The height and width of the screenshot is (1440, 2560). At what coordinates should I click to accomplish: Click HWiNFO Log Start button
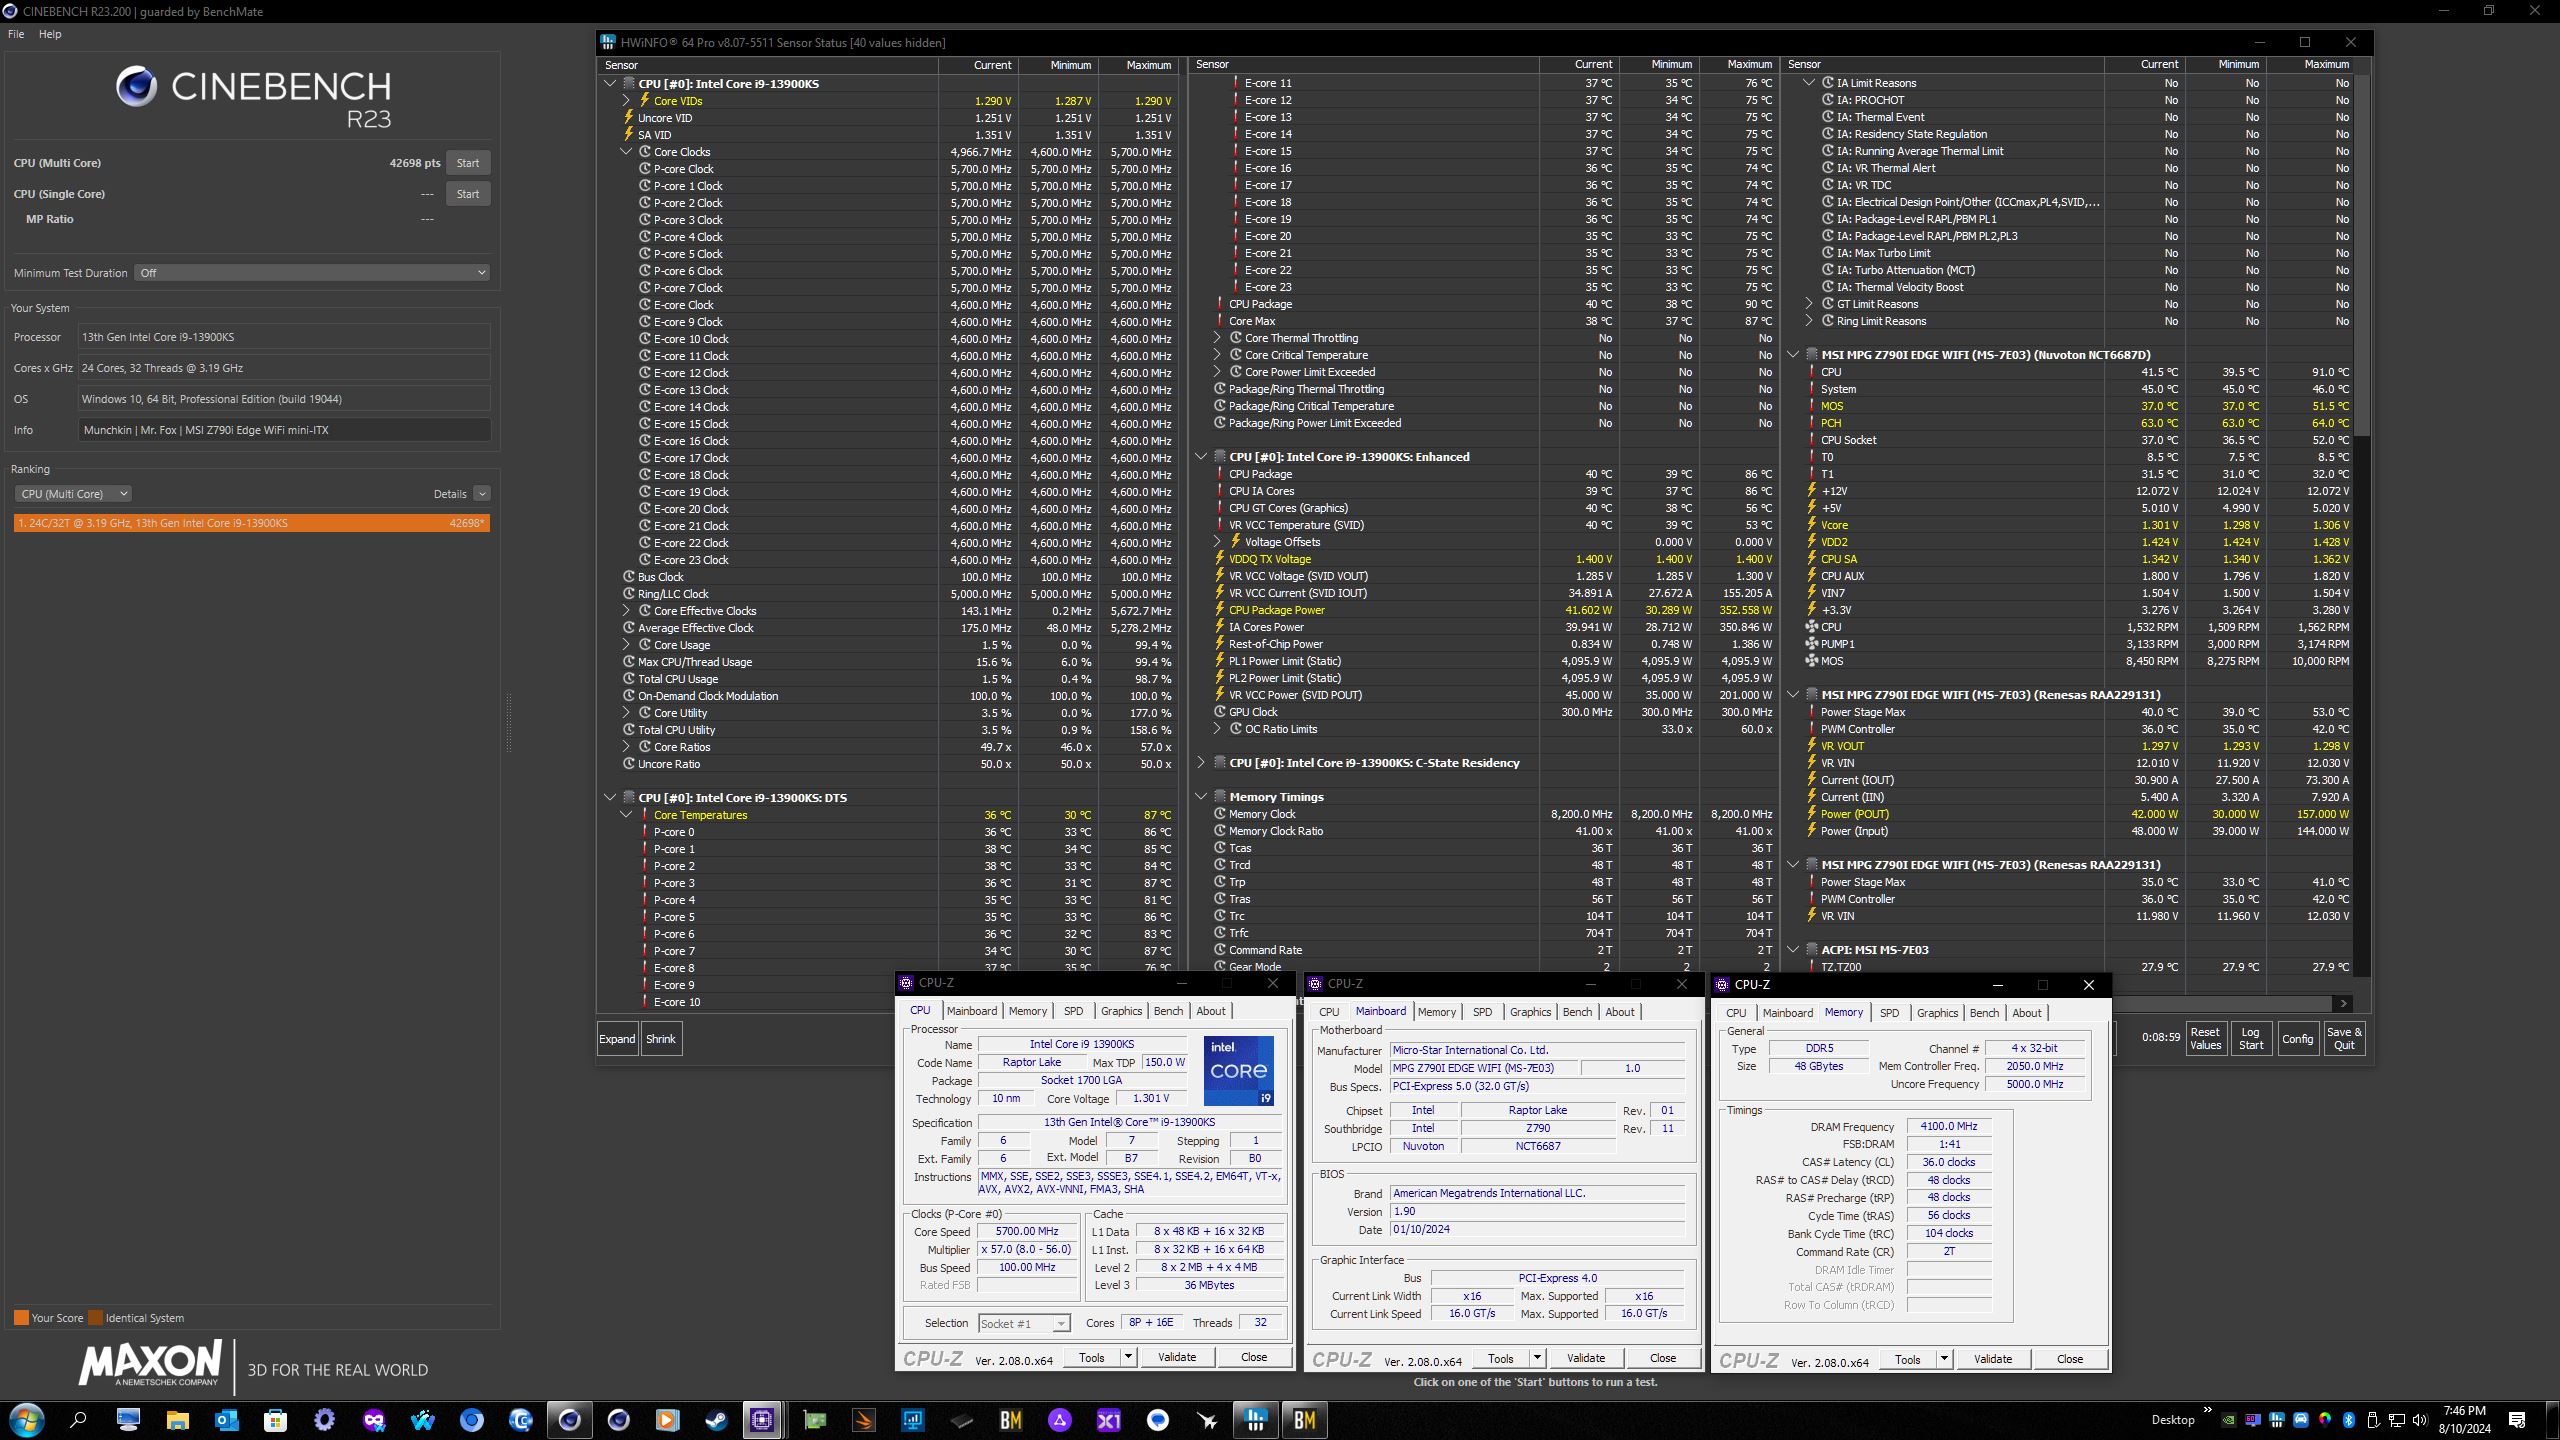pos(2251,1038)
